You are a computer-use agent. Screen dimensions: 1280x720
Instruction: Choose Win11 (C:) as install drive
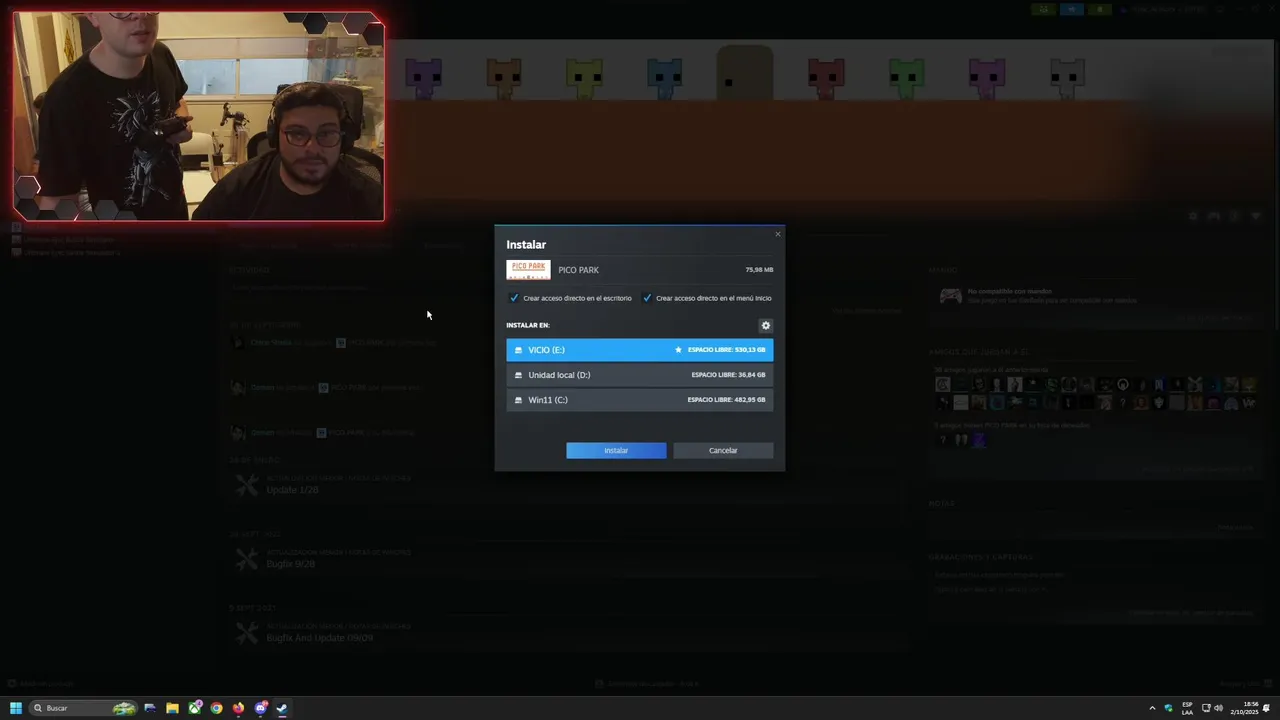(639, 400)
